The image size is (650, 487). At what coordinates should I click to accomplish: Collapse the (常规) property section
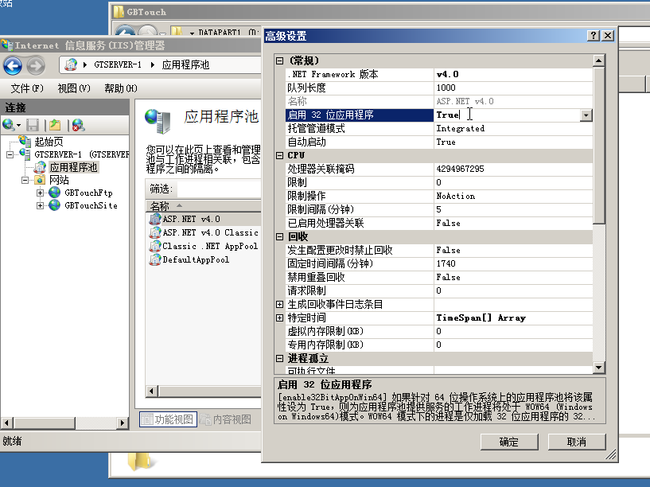pyautogui.click(x=280, y=61)
